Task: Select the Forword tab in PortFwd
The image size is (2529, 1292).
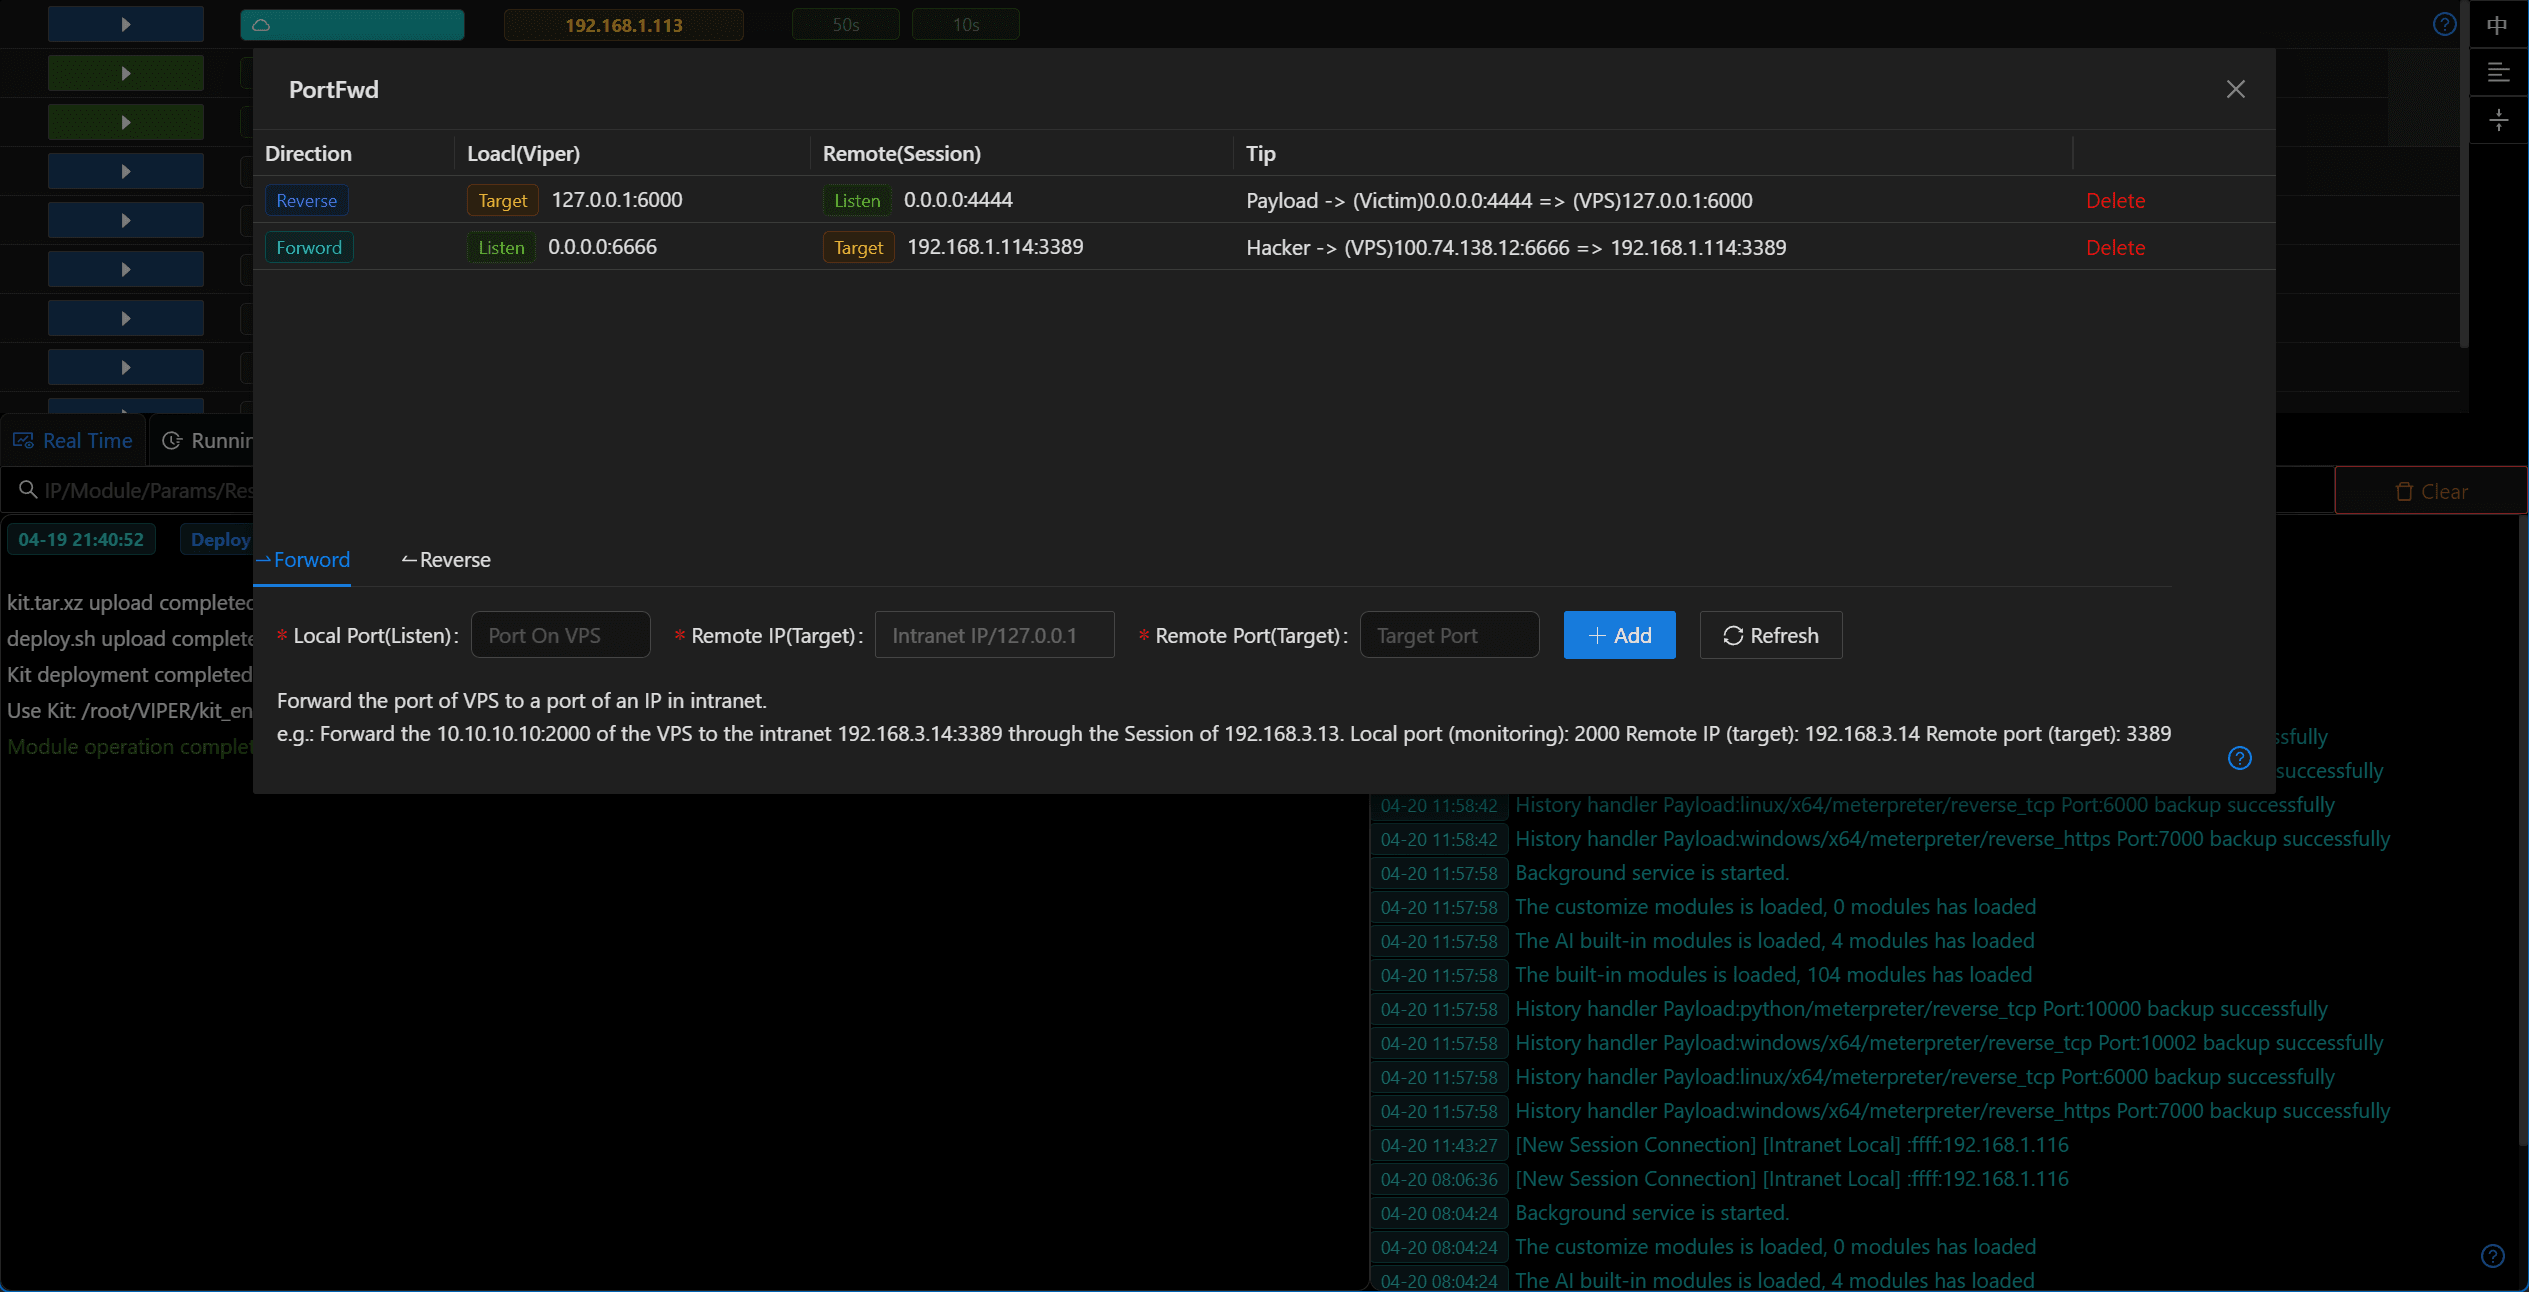Action: [303, 560]
